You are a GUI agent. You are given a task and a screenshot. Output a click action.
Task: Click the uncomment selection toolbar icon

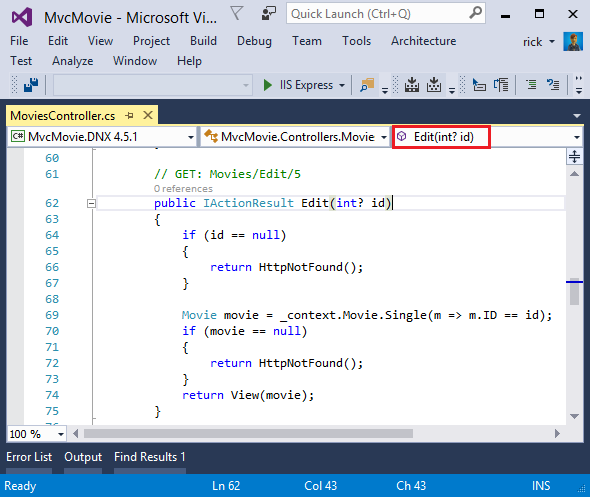click(553, 85)
